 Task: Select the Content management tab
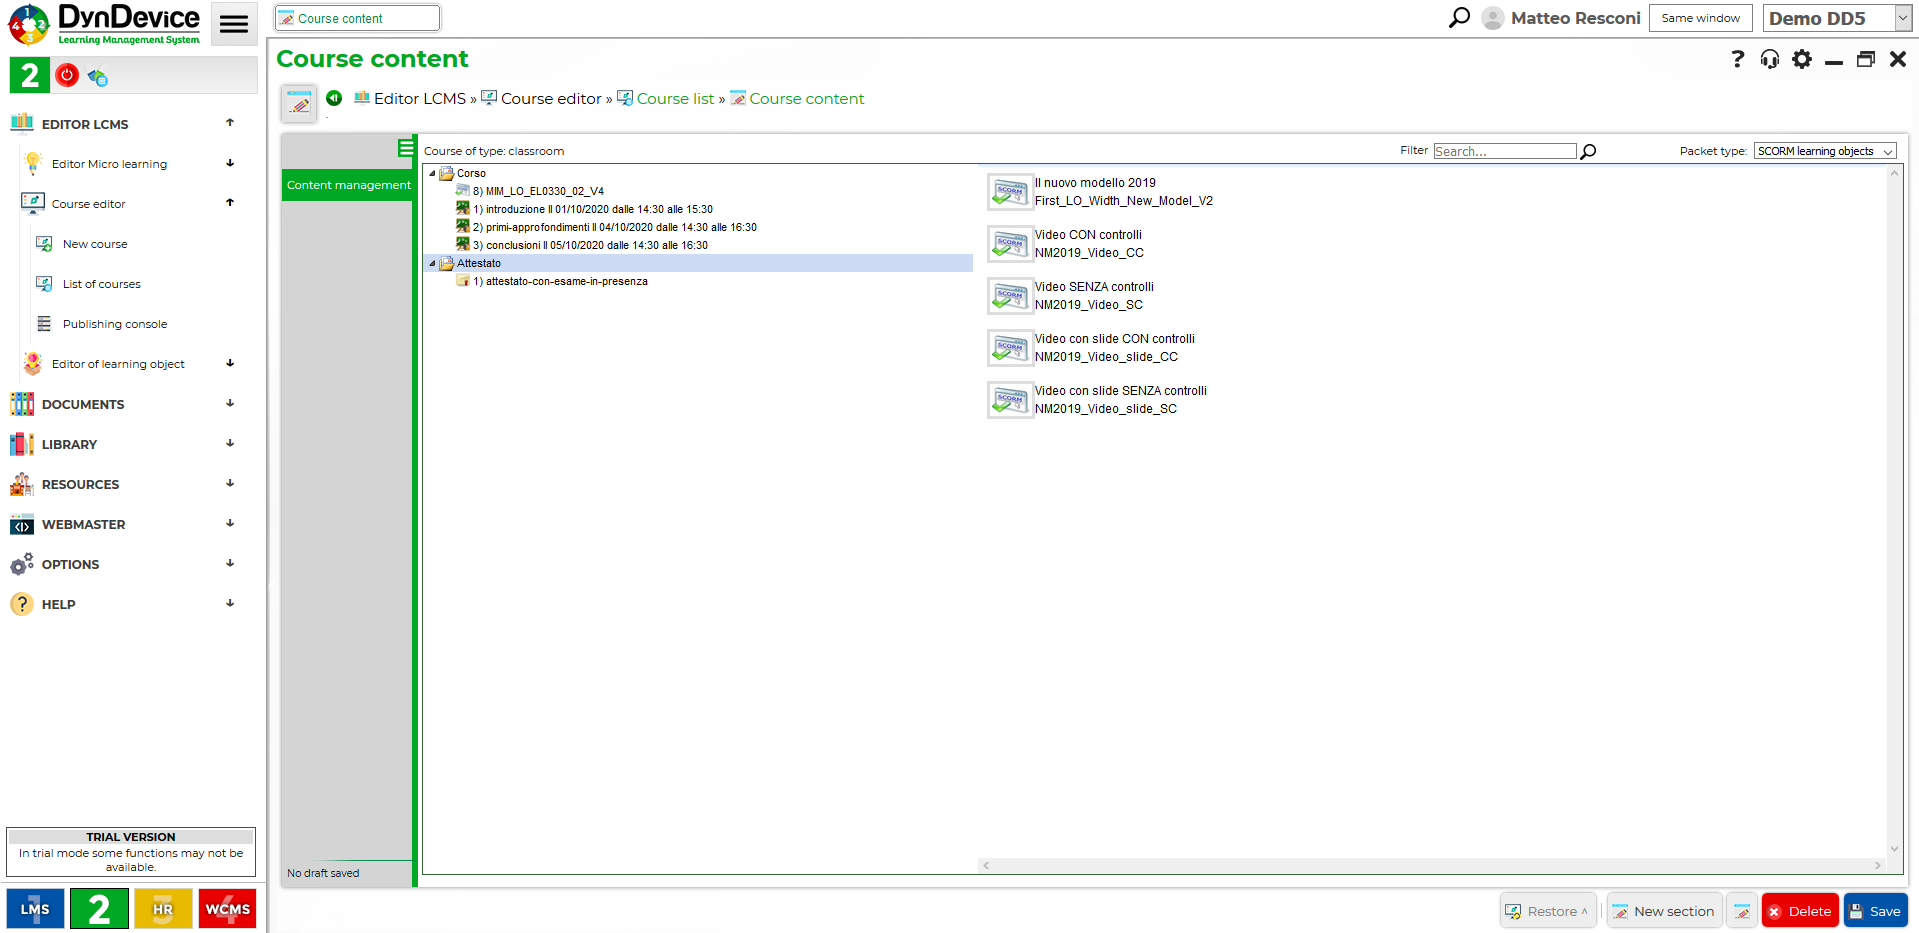pyautogui.click(x=348, y=185)
